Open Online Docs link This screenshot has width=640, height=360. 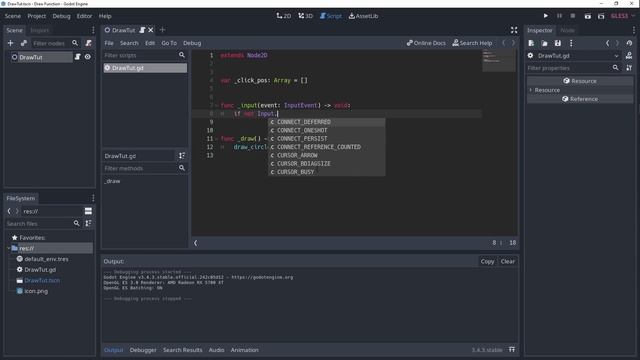[426, 43]
